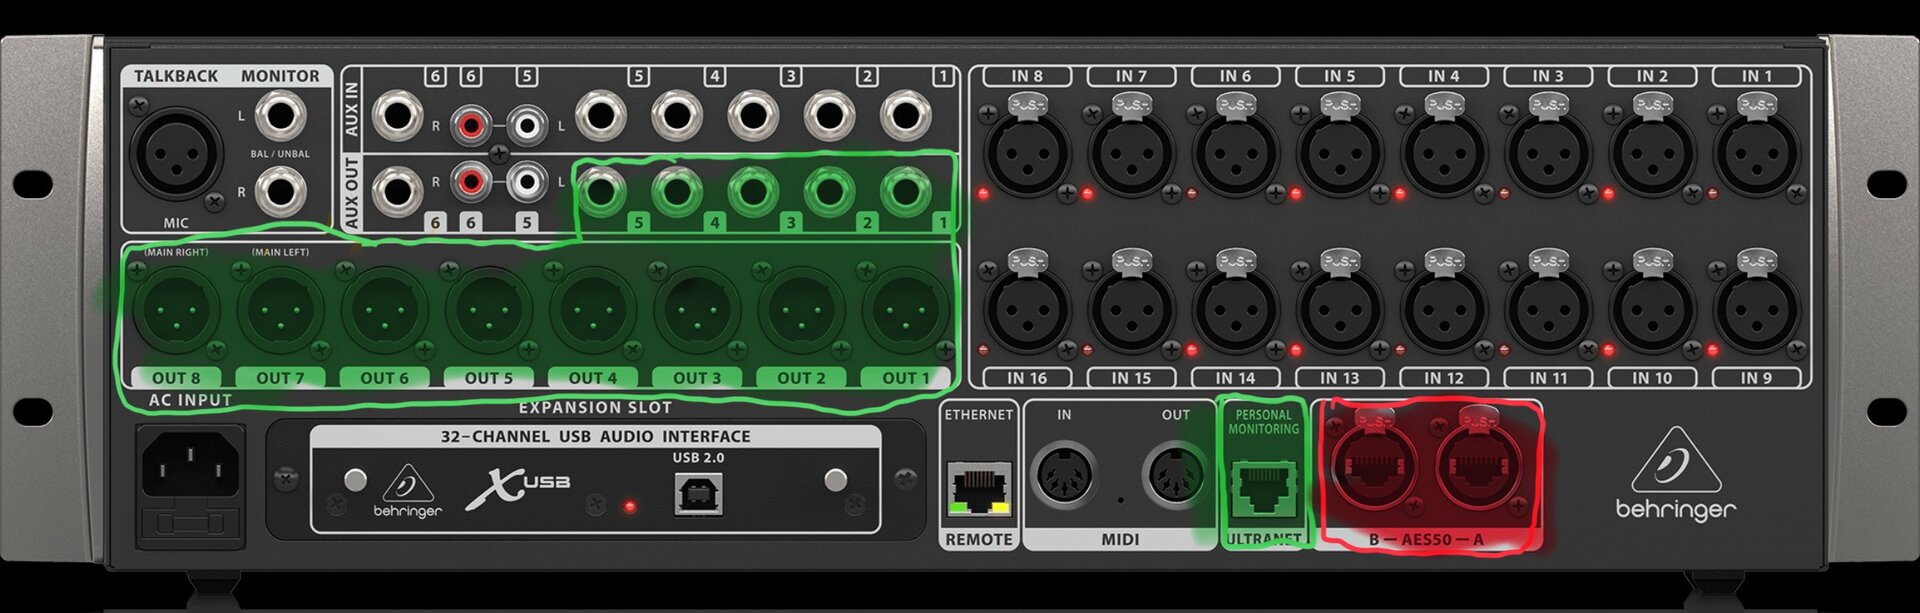Select the IN 11 XLR input jack

pos(1548,308)
